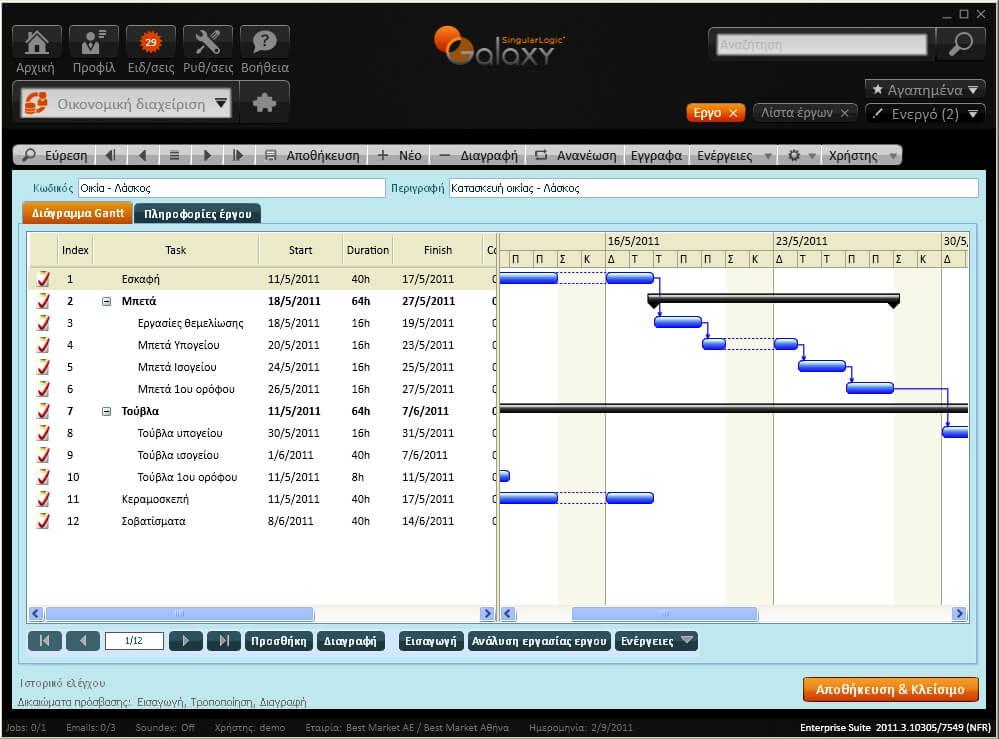Click the Περιγραφή description field
Screen dimensions: 999x739
click(713, 188)
